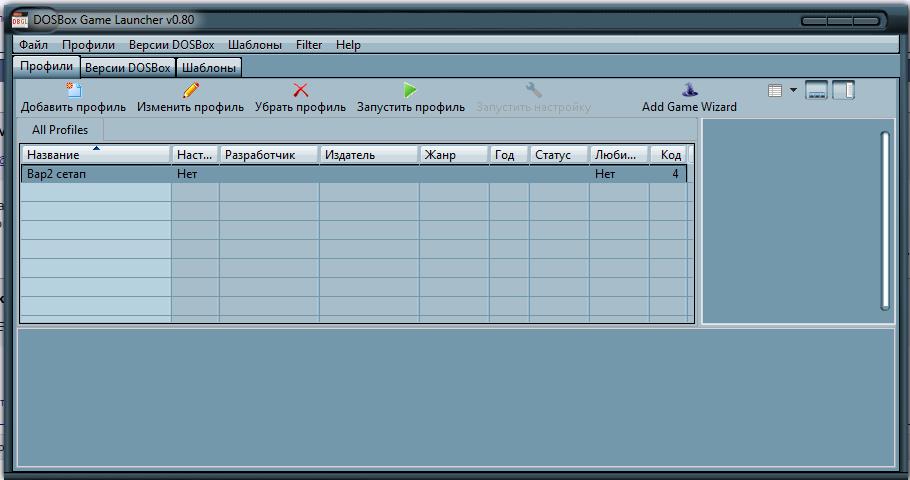Sort by the Разработчик column header
This screenshot has width=910, height=480.
point(269,155)
